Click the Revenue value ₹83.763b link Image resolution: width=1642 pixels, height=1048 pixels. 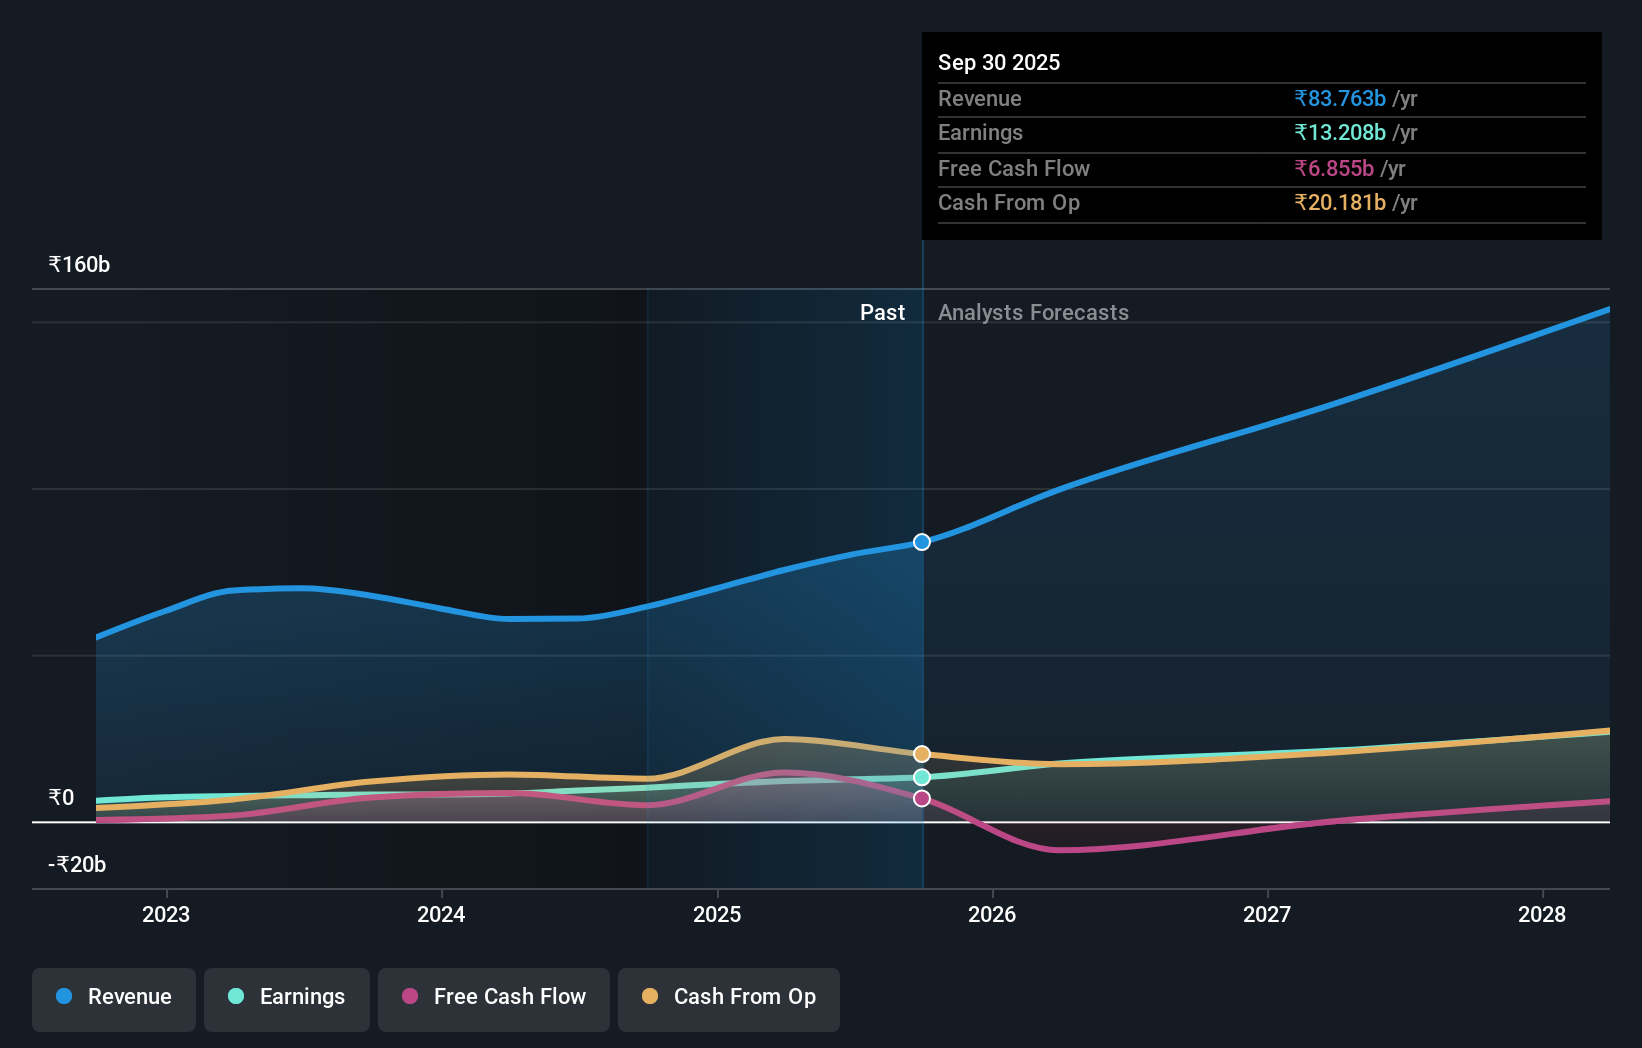tap(1340, 98)
